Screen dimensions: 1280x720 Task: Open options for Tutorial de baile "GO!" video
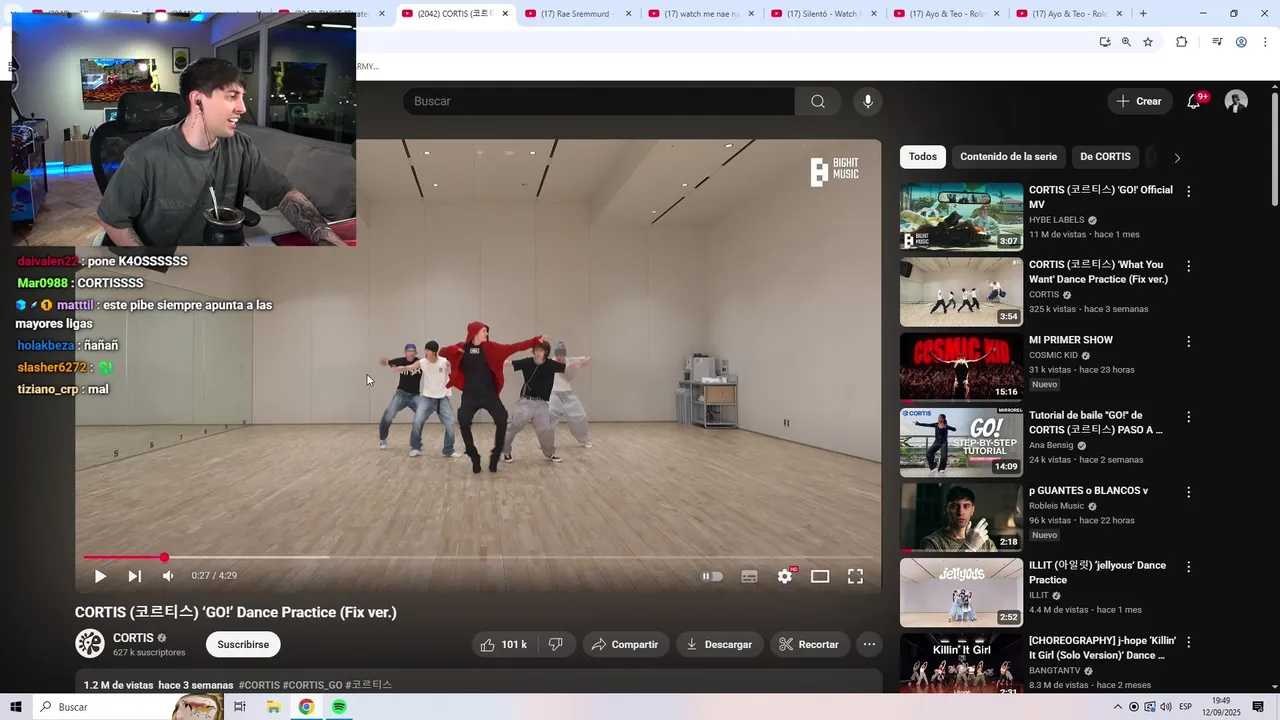point(1189,416)
